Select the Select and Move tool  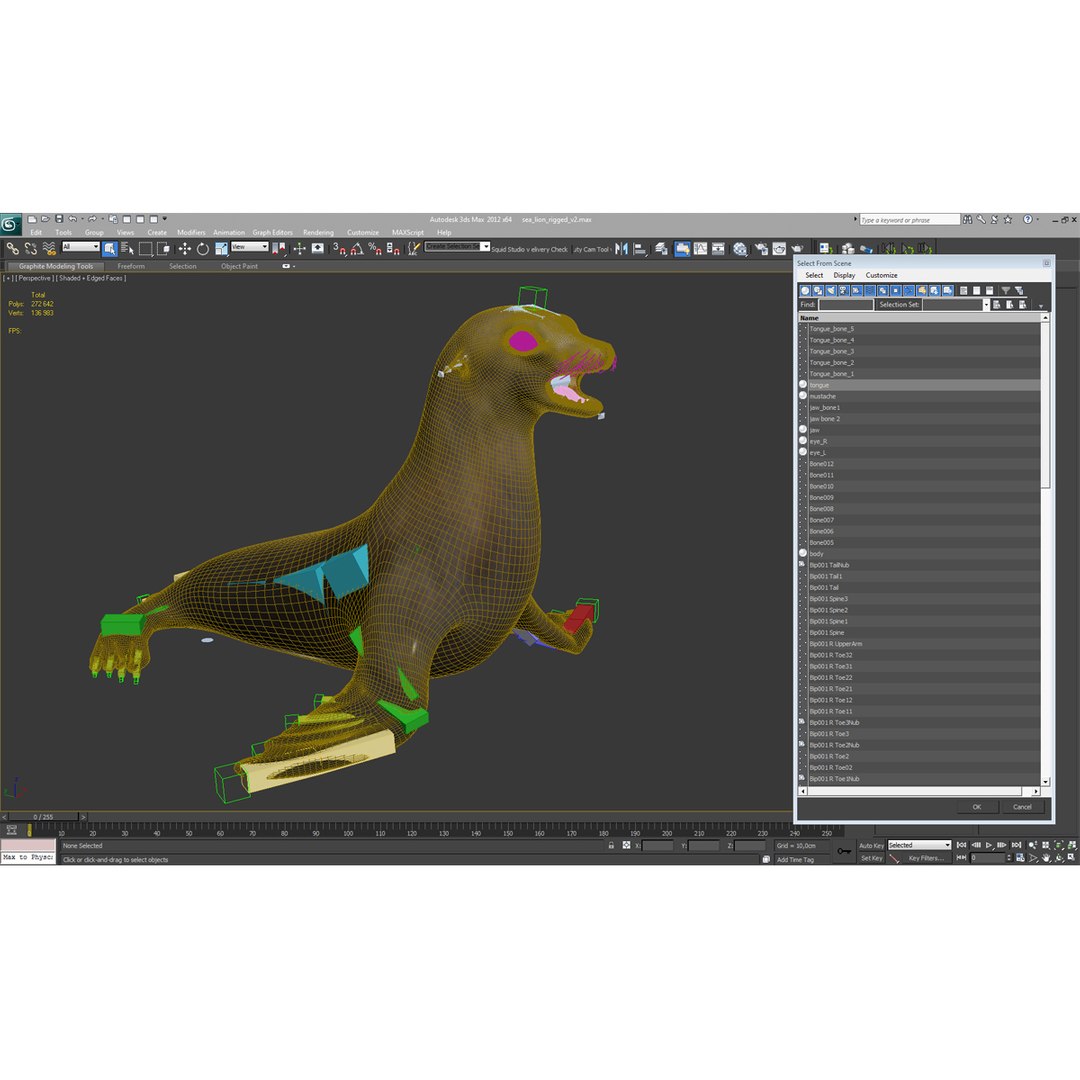pos(185,249)
